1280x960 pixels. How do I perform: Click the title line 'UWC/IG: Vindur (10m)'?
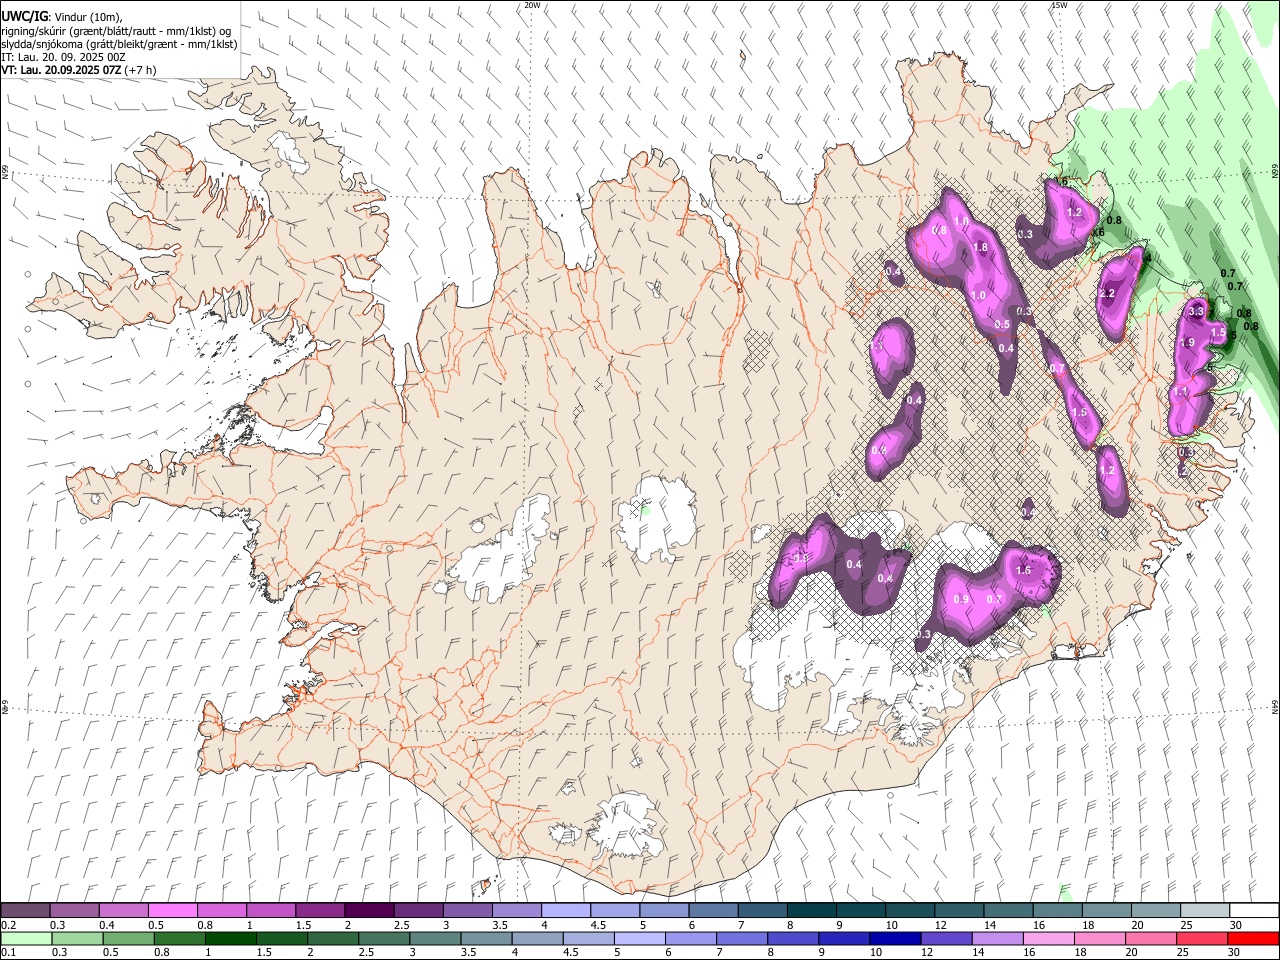point(60,17)
